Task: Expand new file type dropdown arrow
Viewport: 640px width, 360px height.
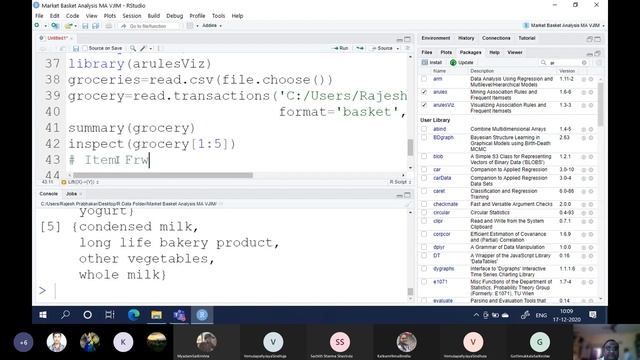Action: point(45,26)
